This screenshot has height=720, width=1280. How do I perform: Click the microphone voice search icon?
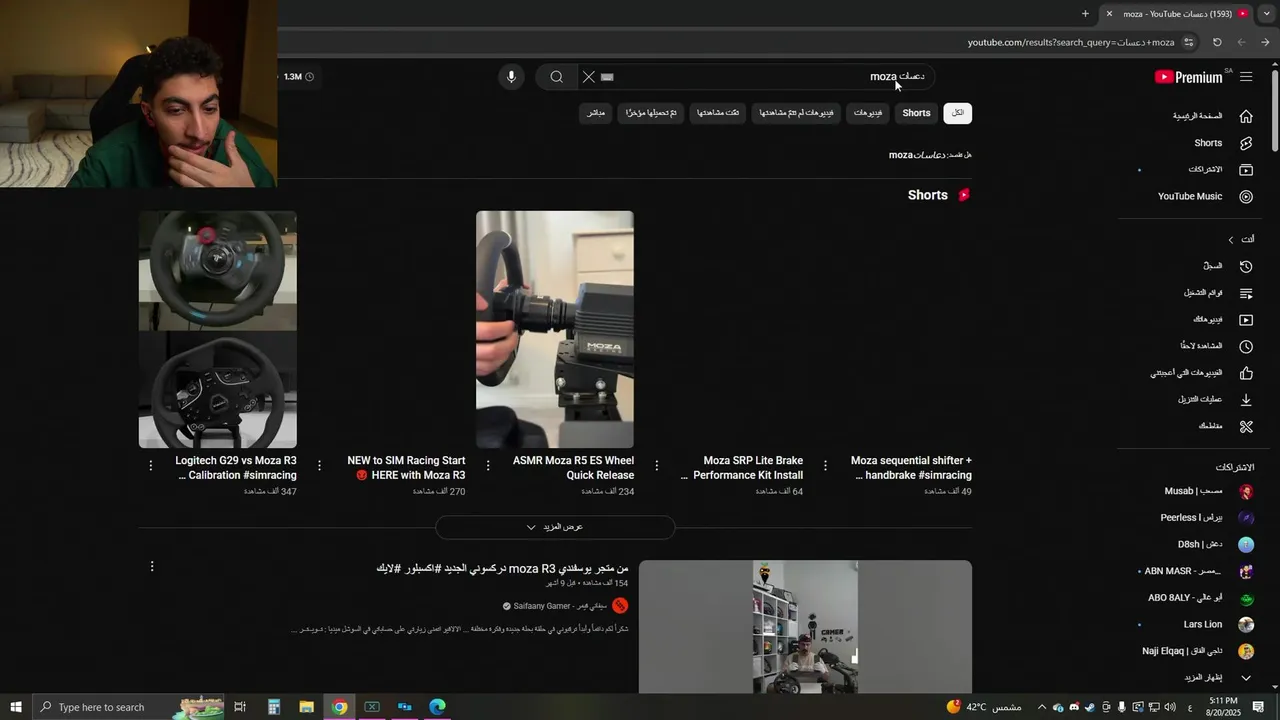click(x=511, y=77)
